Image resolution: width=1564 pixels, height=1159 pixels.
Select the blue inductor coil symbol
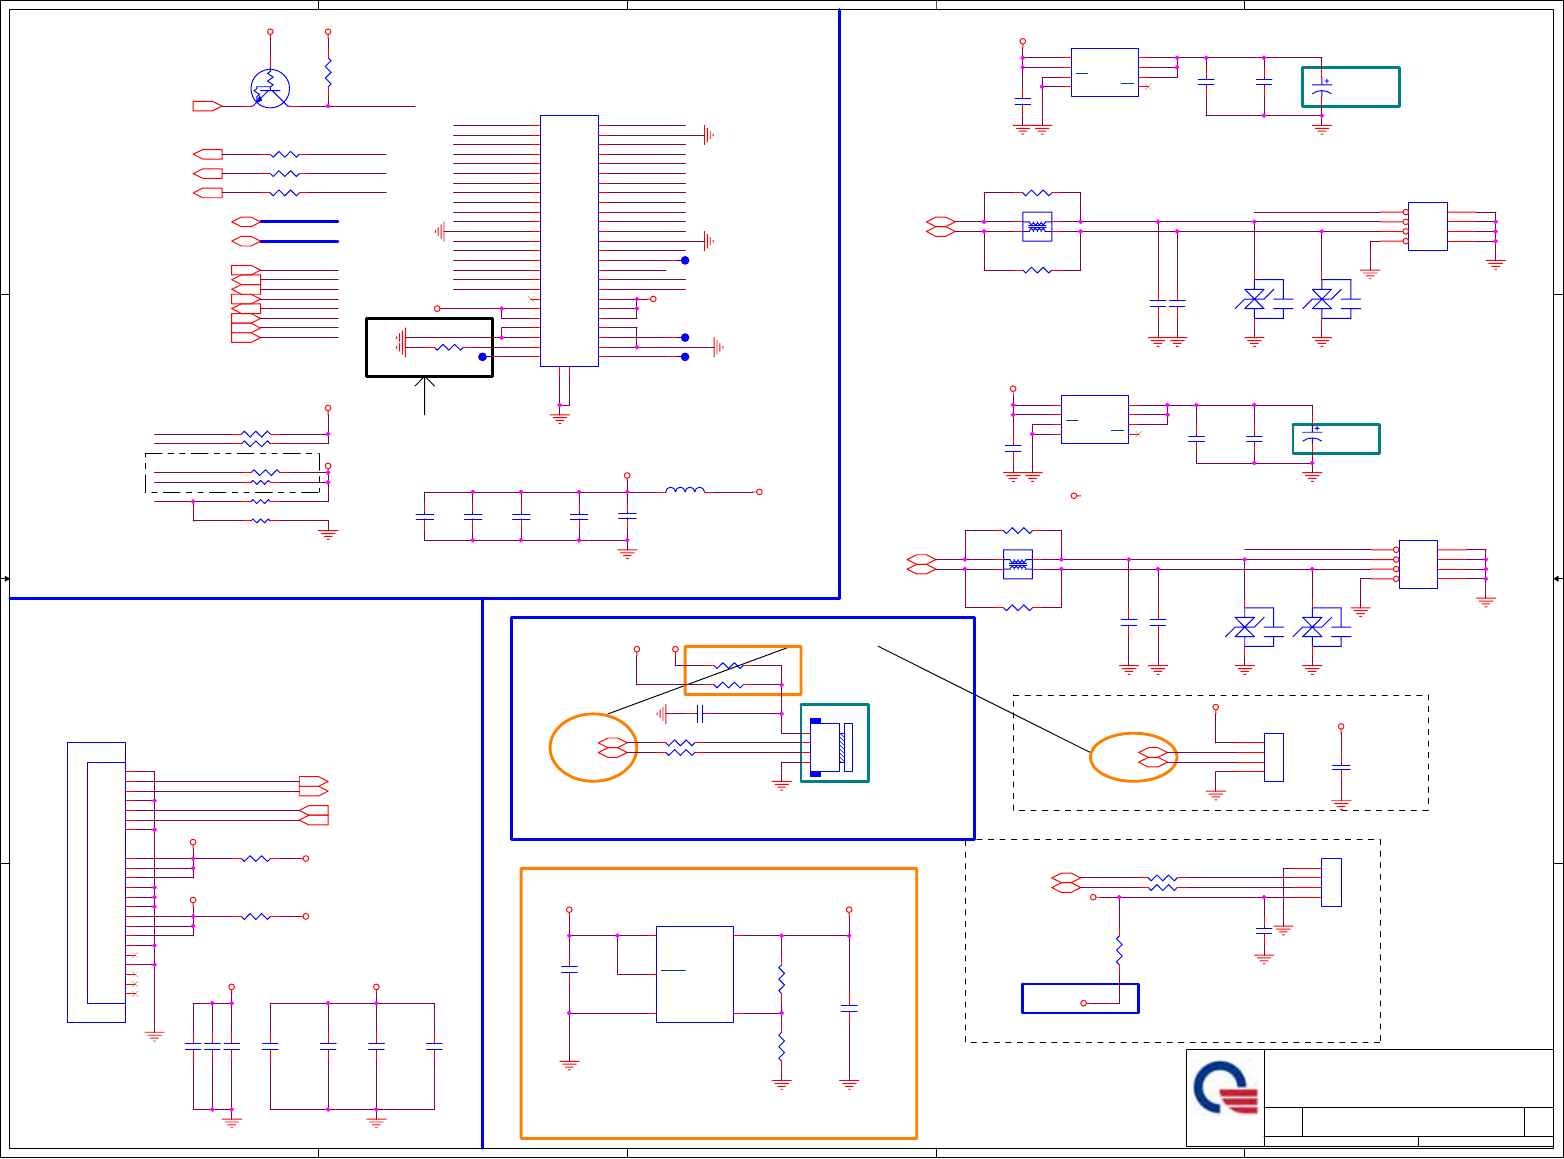(x=685, y=490)
